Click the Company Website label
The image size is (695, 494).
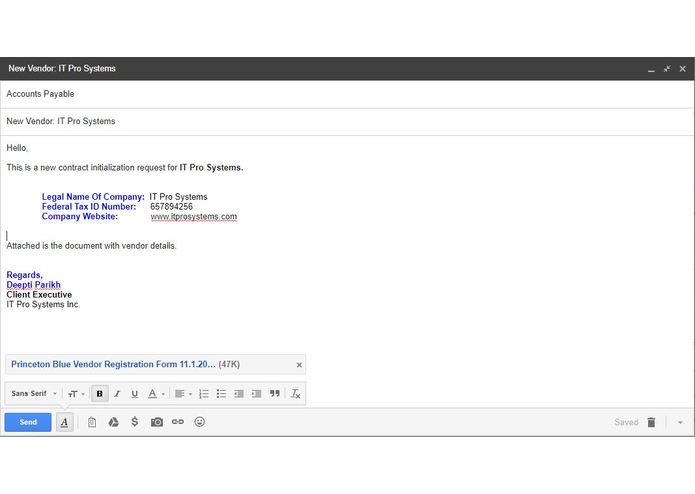pyautogui.click(x=80, y=216)
